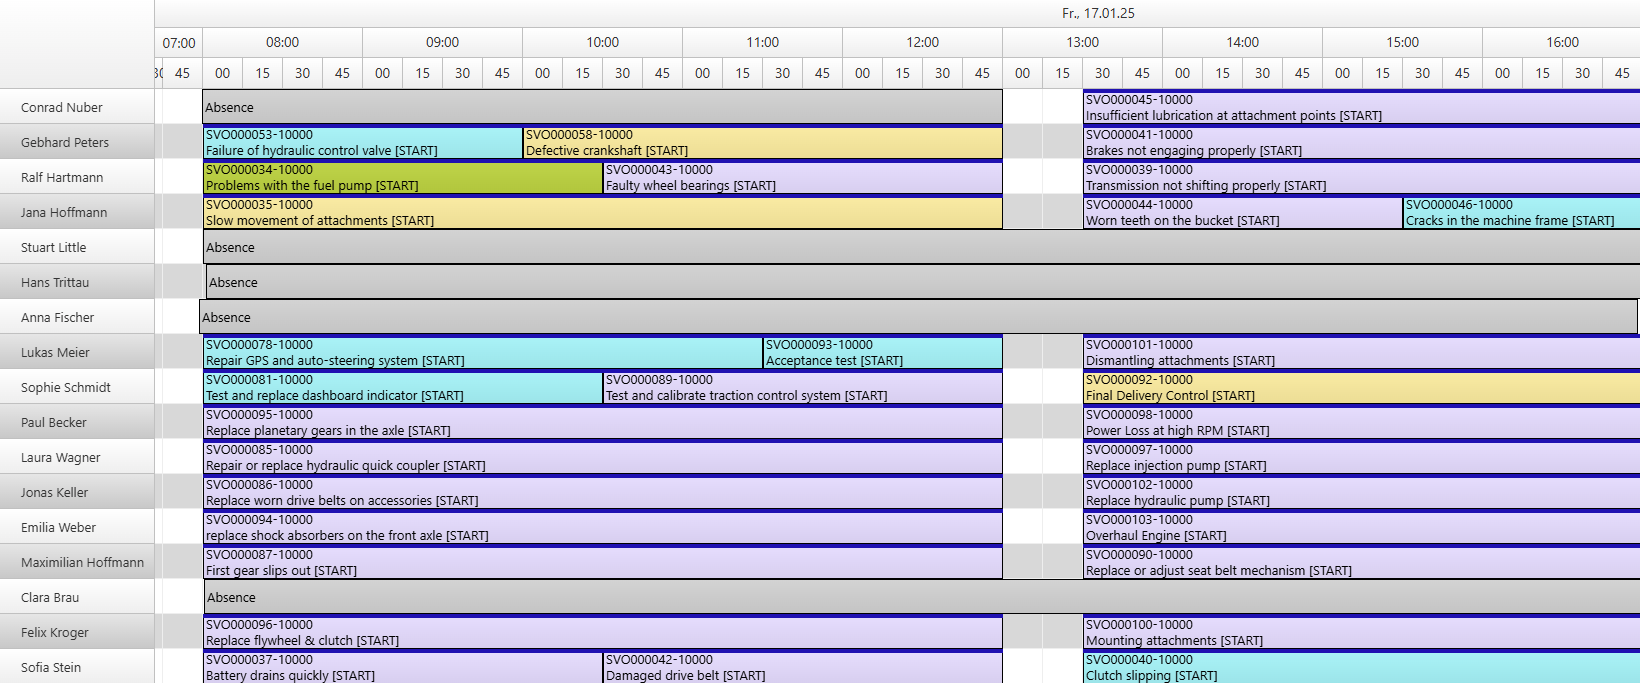Click the Fr., 17.01.25 date header
The image size is (1640, 683).
1098,13
